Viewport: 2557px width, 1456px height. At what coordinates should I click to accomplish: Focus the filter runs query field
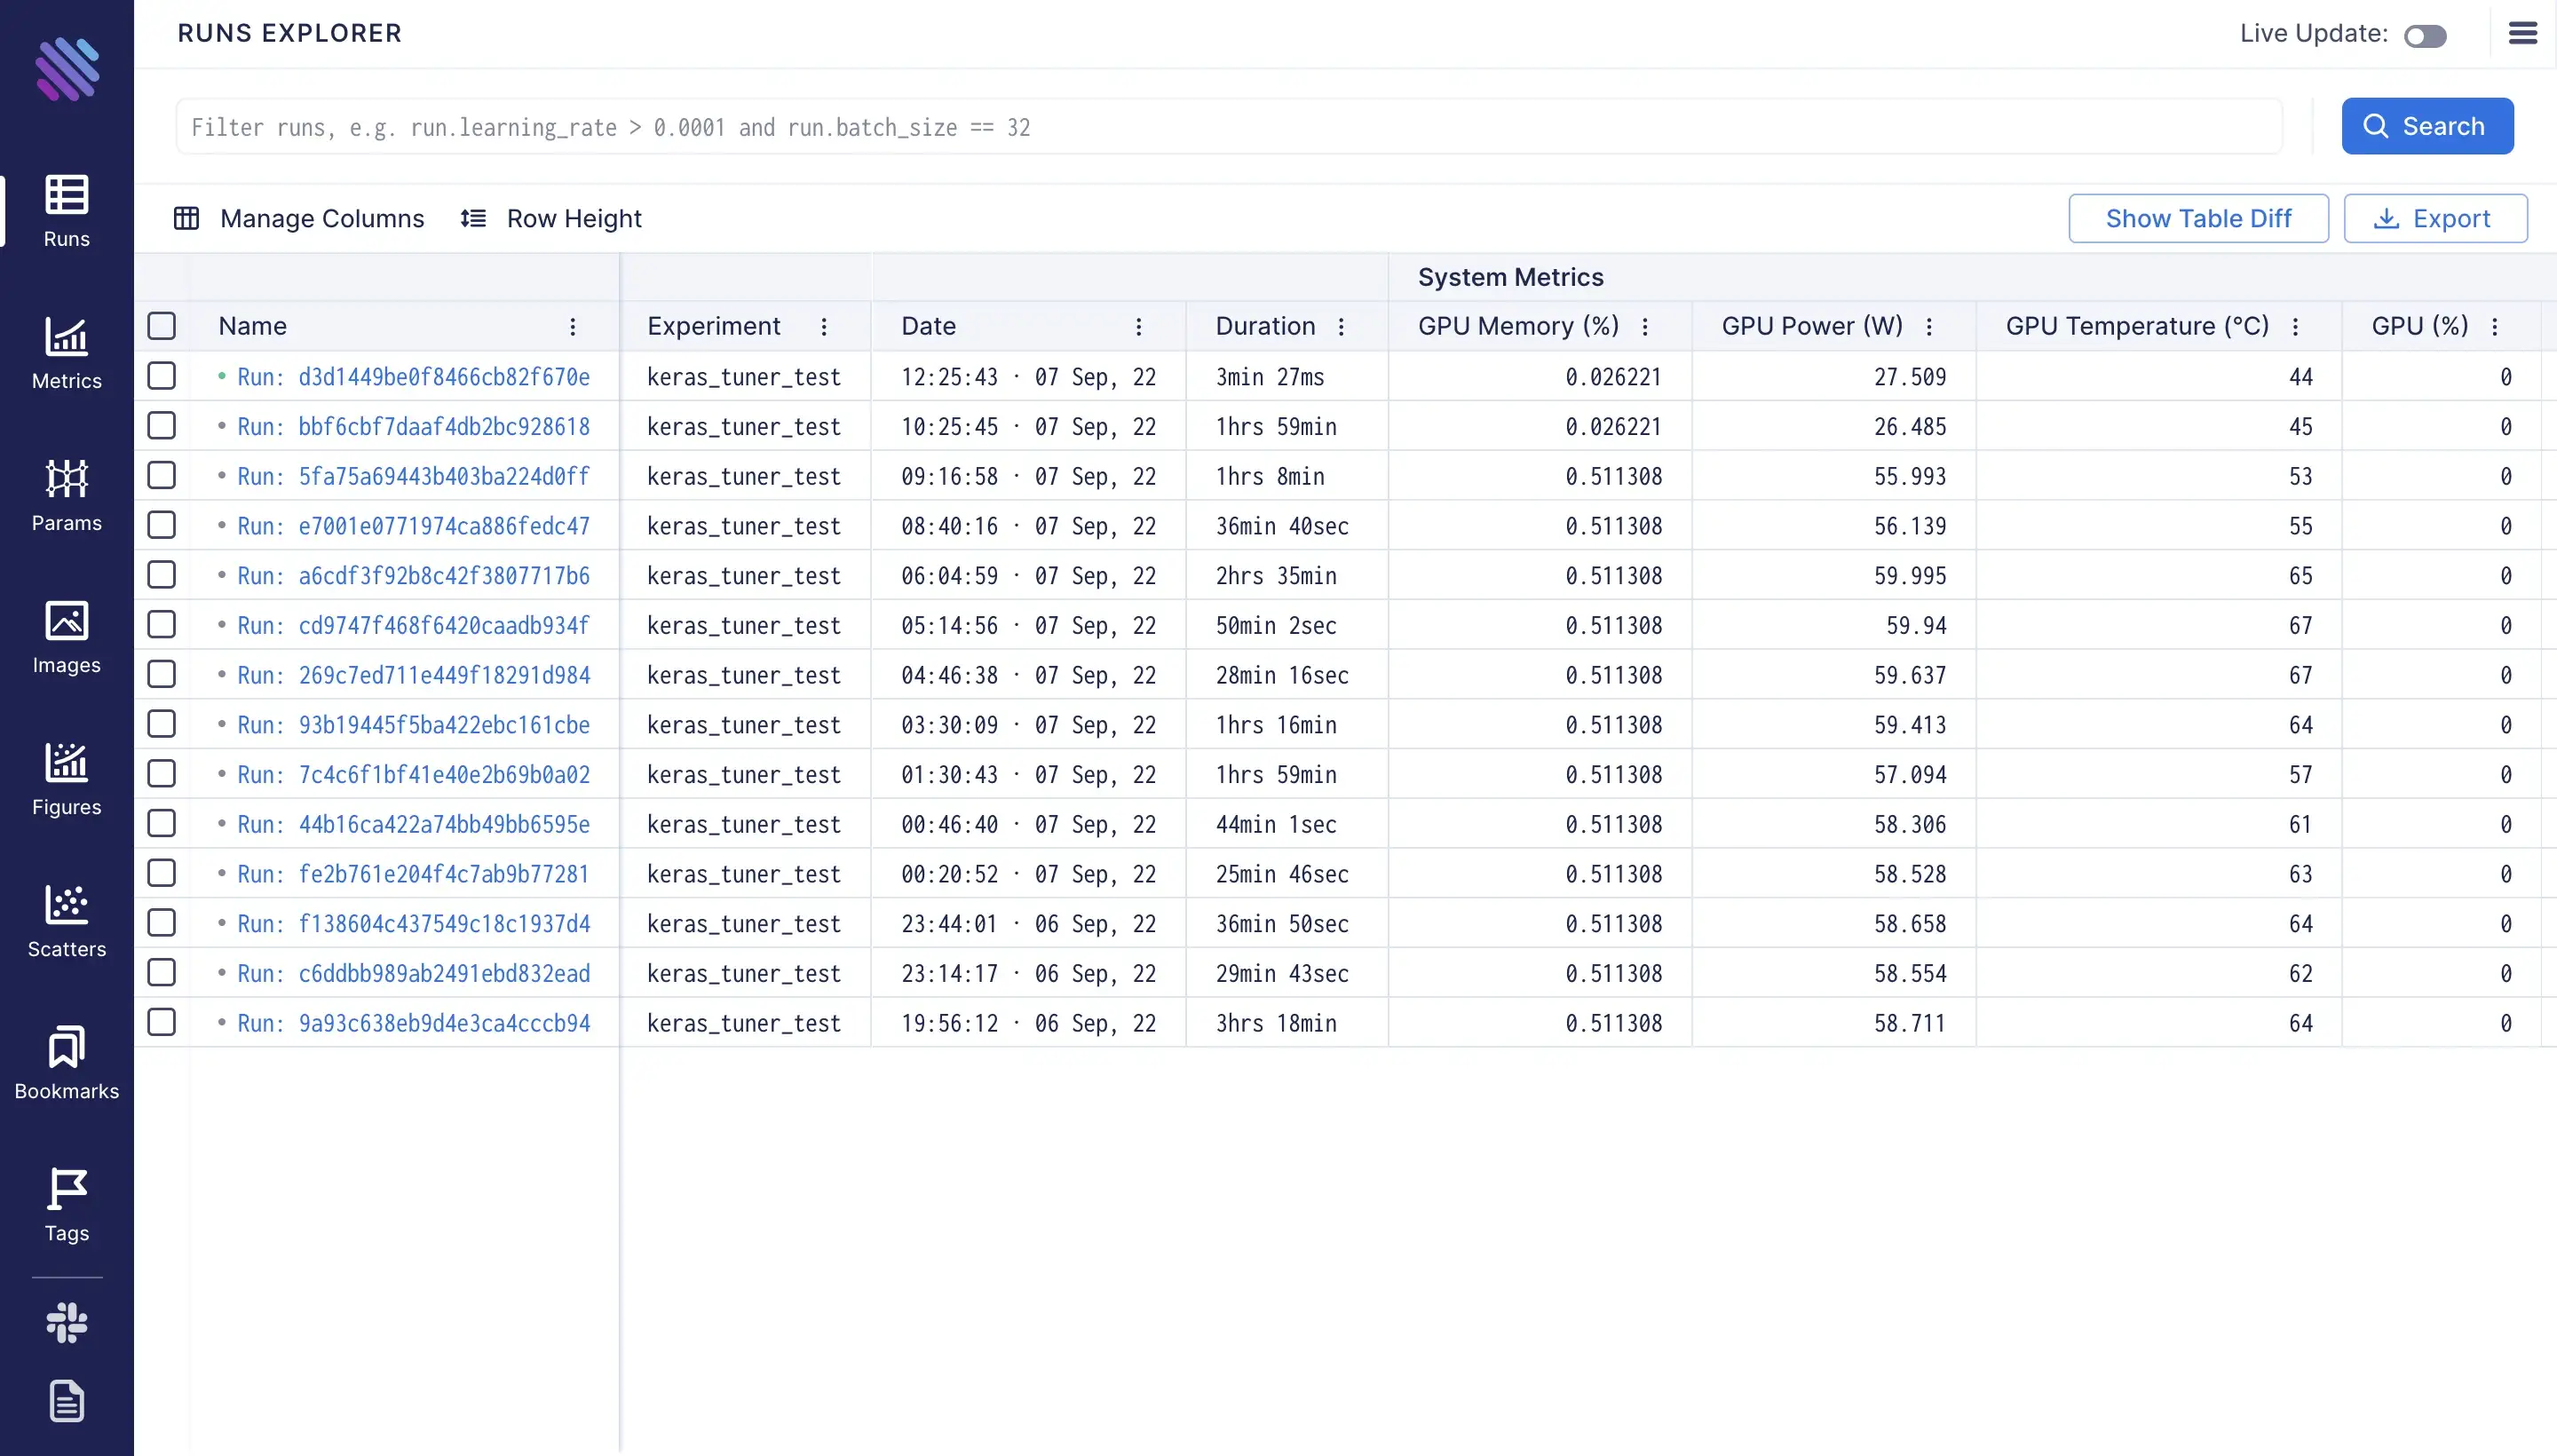[1229, 127]
